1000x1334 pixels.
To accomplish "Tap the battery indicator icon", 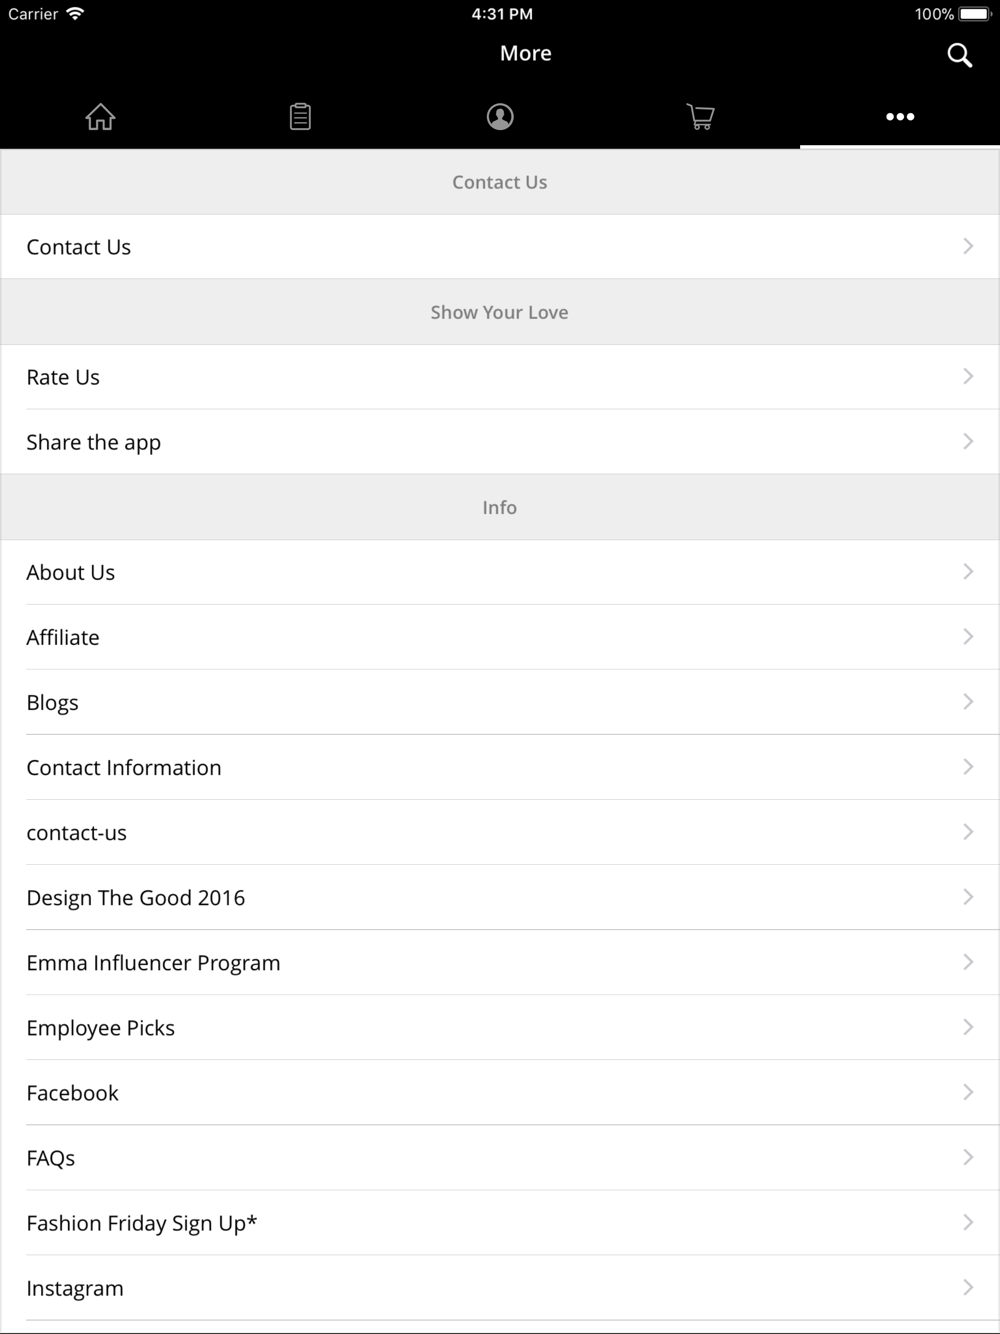I will tap(975, 14).
